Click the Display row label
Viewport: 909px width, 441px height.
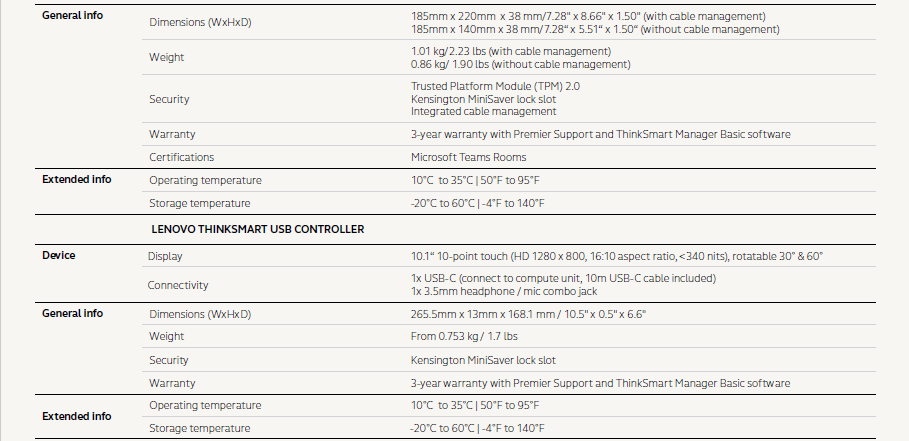pyautogui.click(x=166, y=256)
